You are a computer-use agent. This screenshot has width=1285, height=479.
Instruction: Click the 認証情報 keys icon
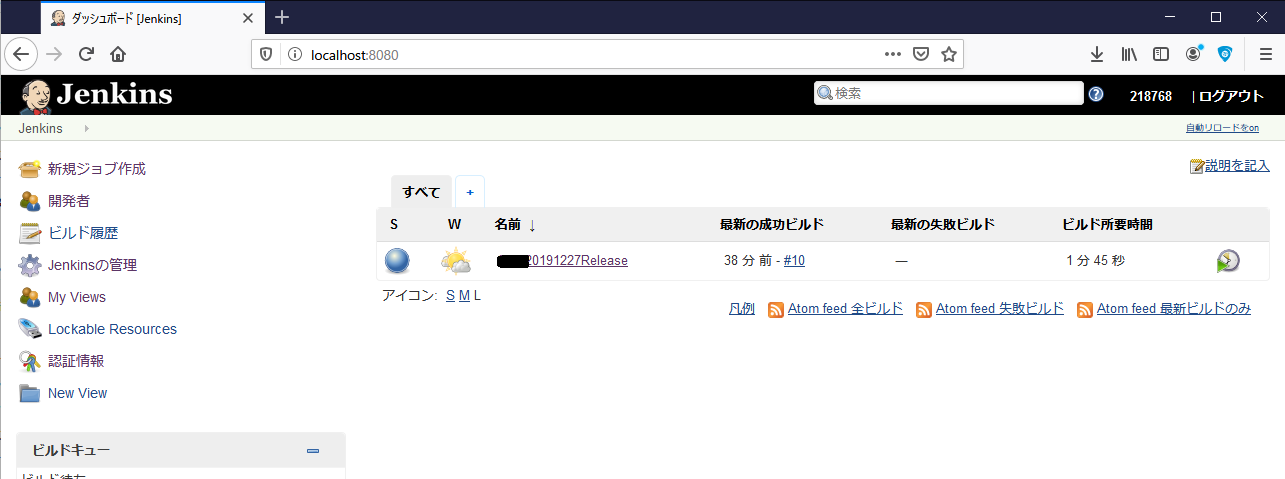(30, 361)
